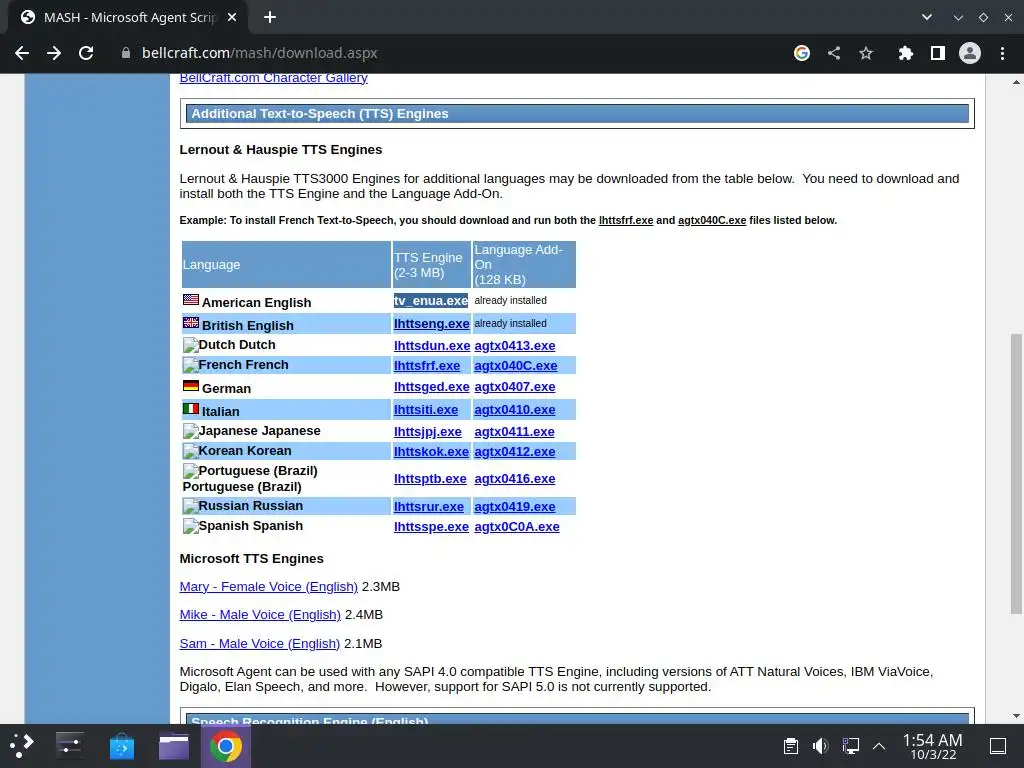Download agtx0413.exe Dutch add-on
The height and width of the screenshot is (768, 1024).
pyautogui.click(x=515, y=346)
